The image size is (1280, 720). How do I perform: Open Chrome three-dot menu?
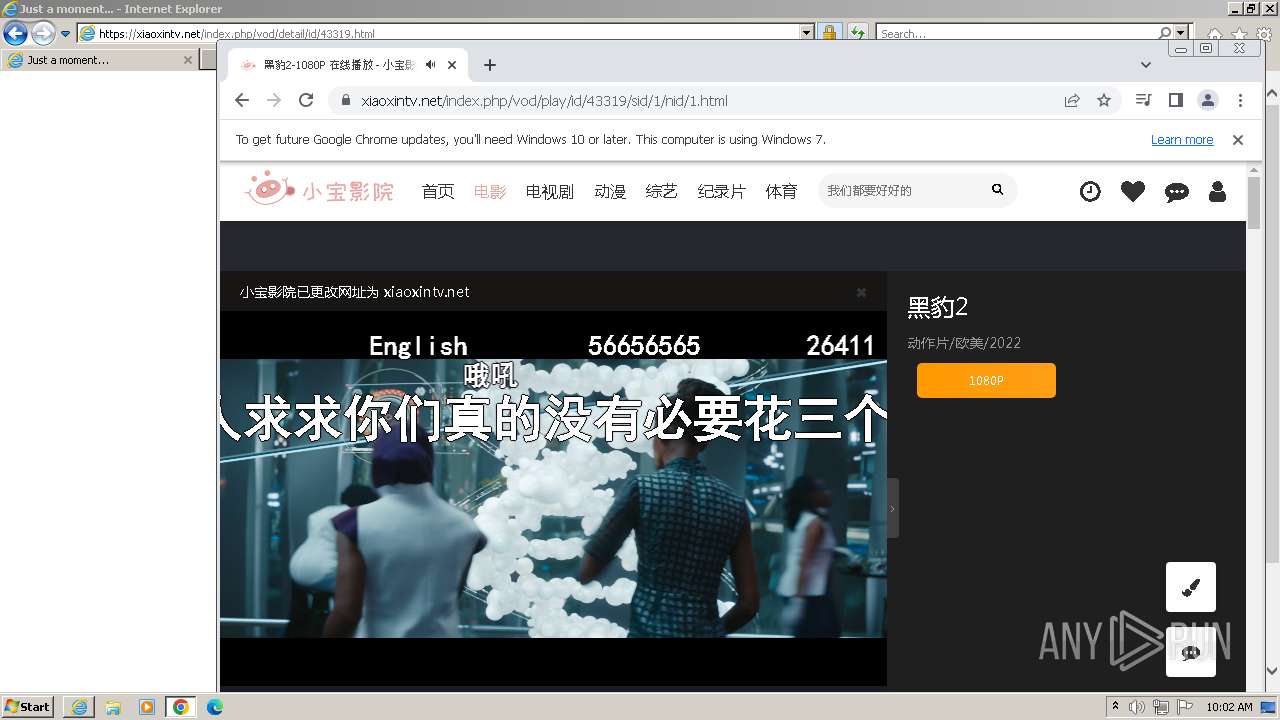(1240, 100)
